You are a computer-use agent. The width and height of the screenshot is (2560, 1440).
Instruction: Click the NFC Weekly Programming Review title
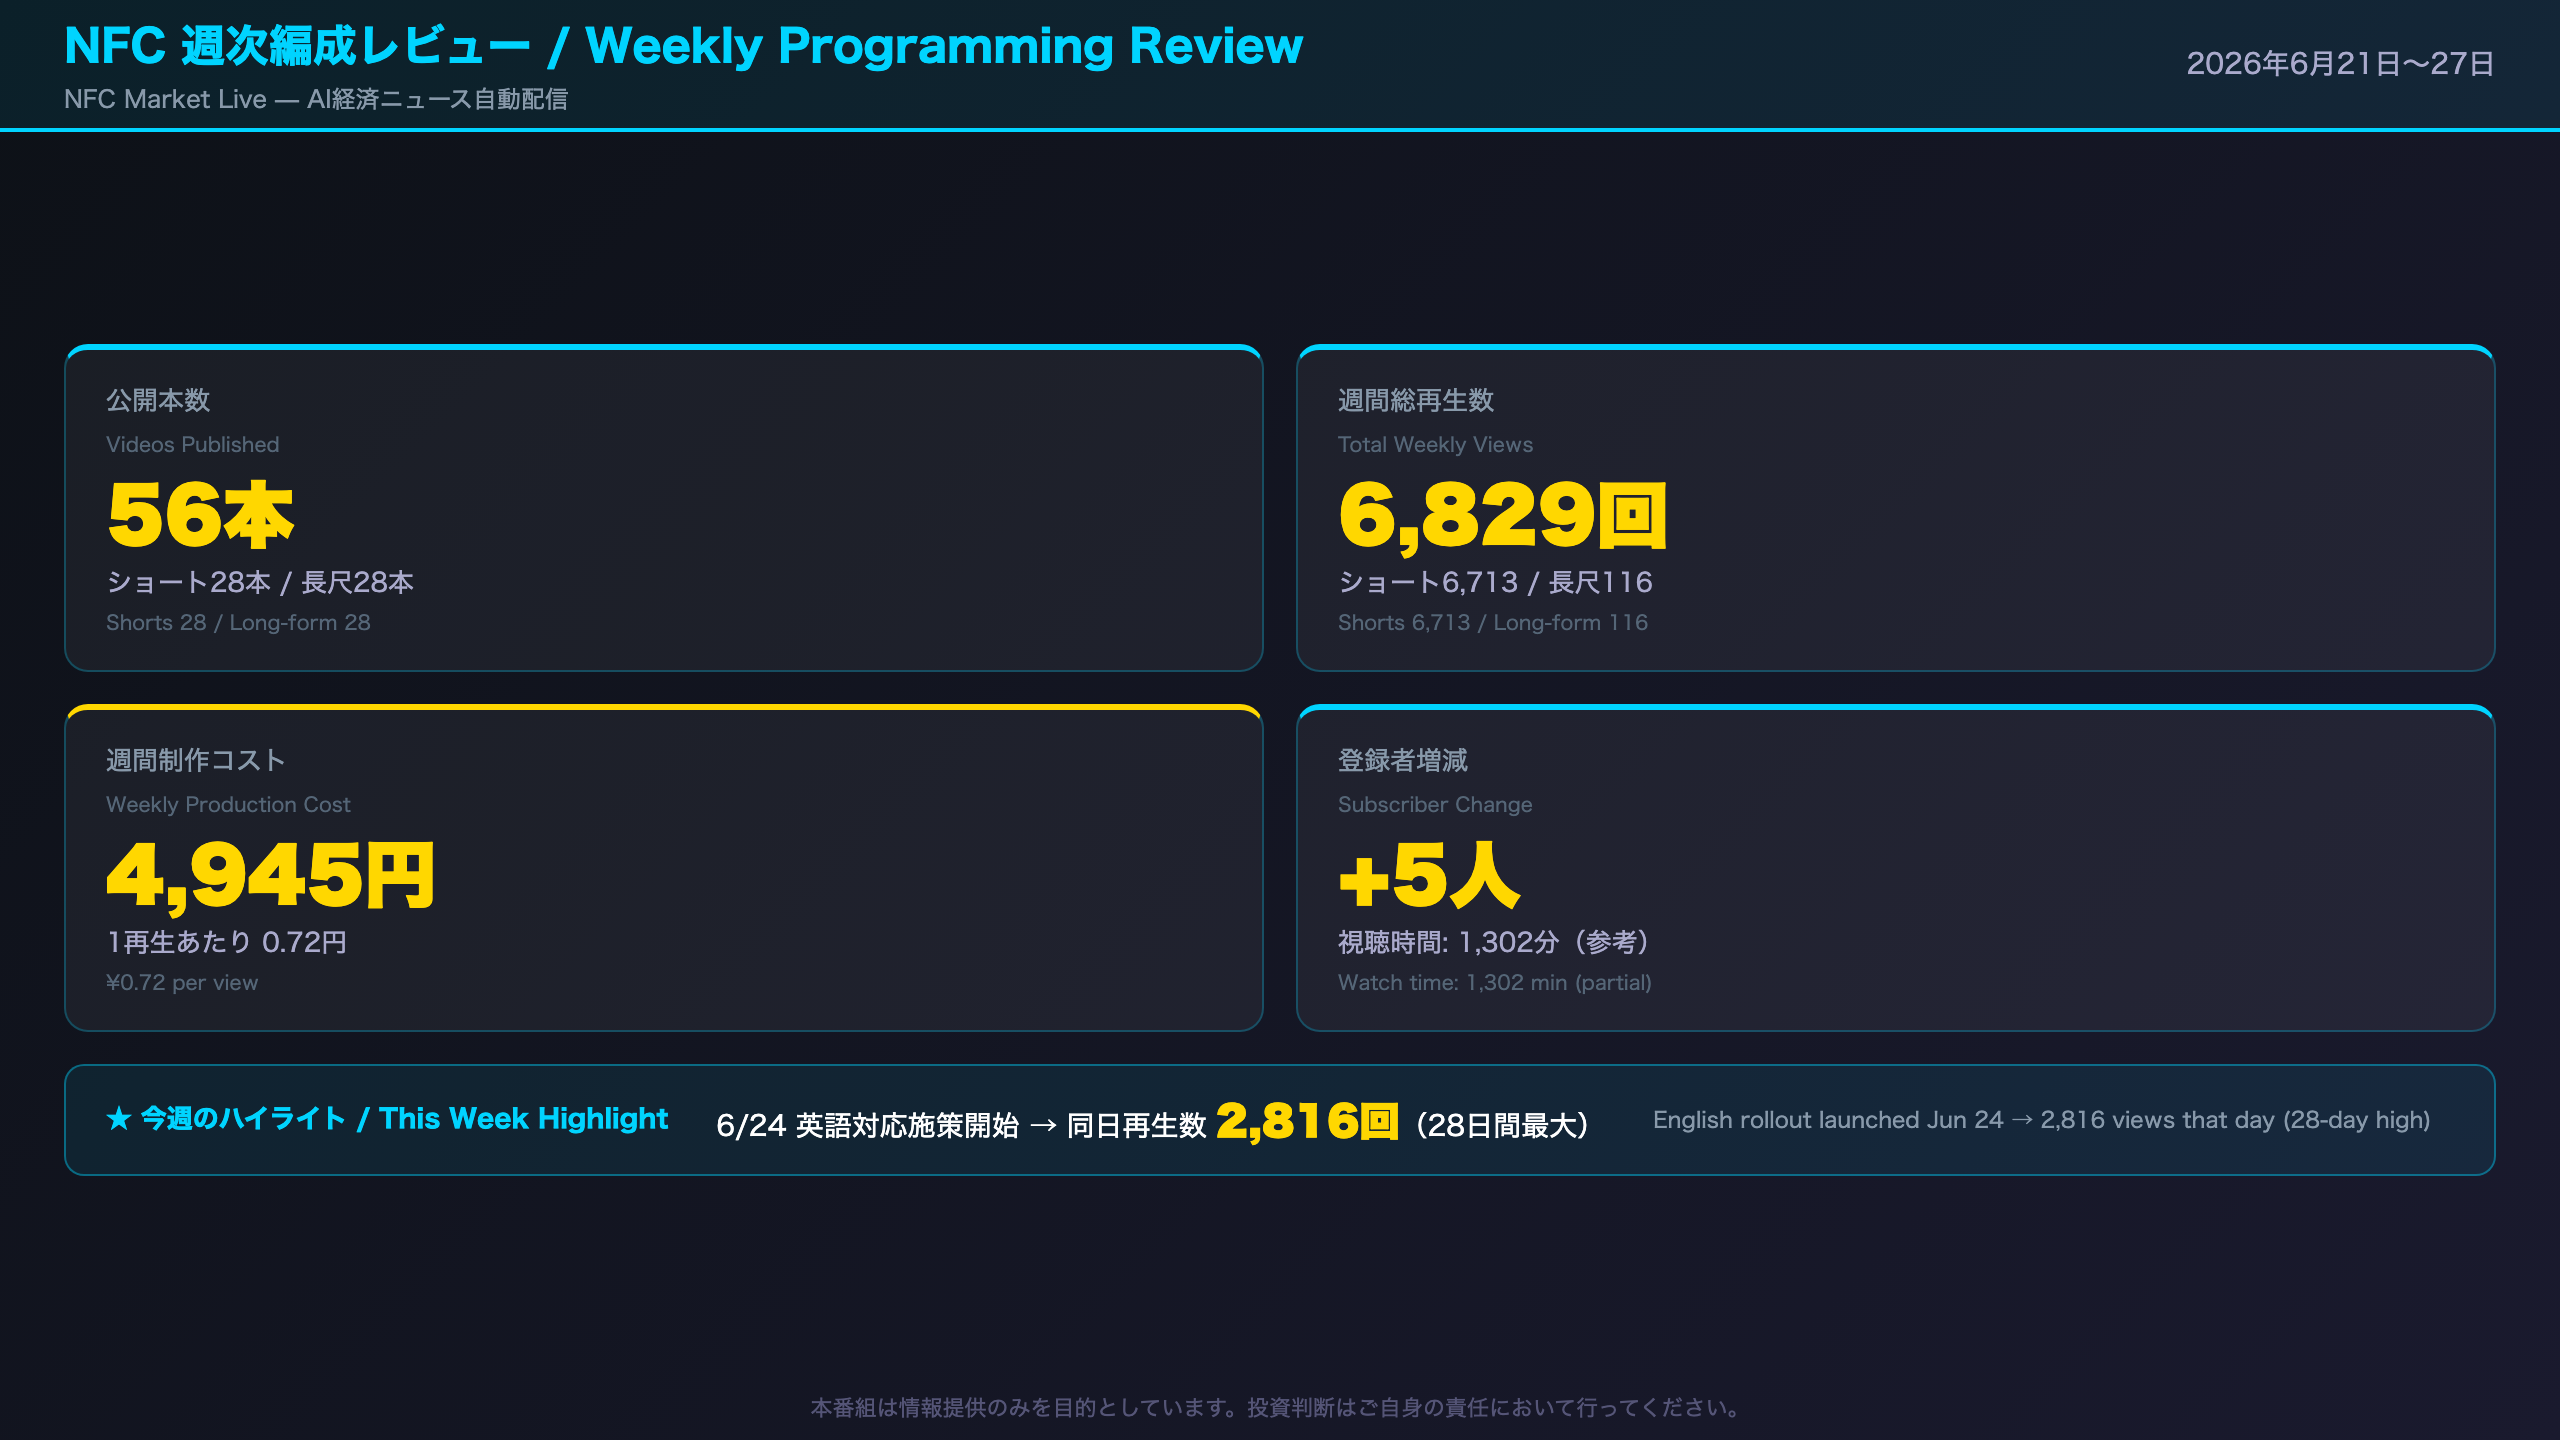pyautogui.click(x=683, y=46)
